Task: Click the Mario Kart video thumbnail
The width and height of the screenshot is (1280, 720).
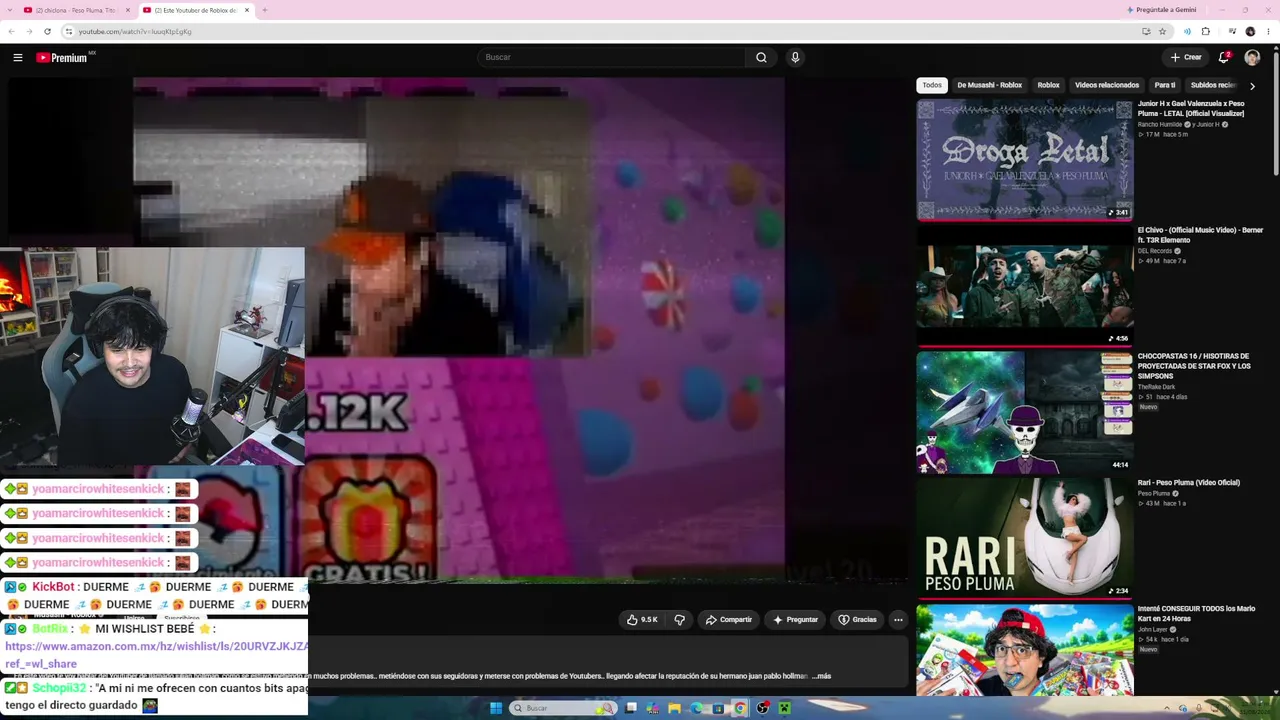Action: pos(1025,650)
